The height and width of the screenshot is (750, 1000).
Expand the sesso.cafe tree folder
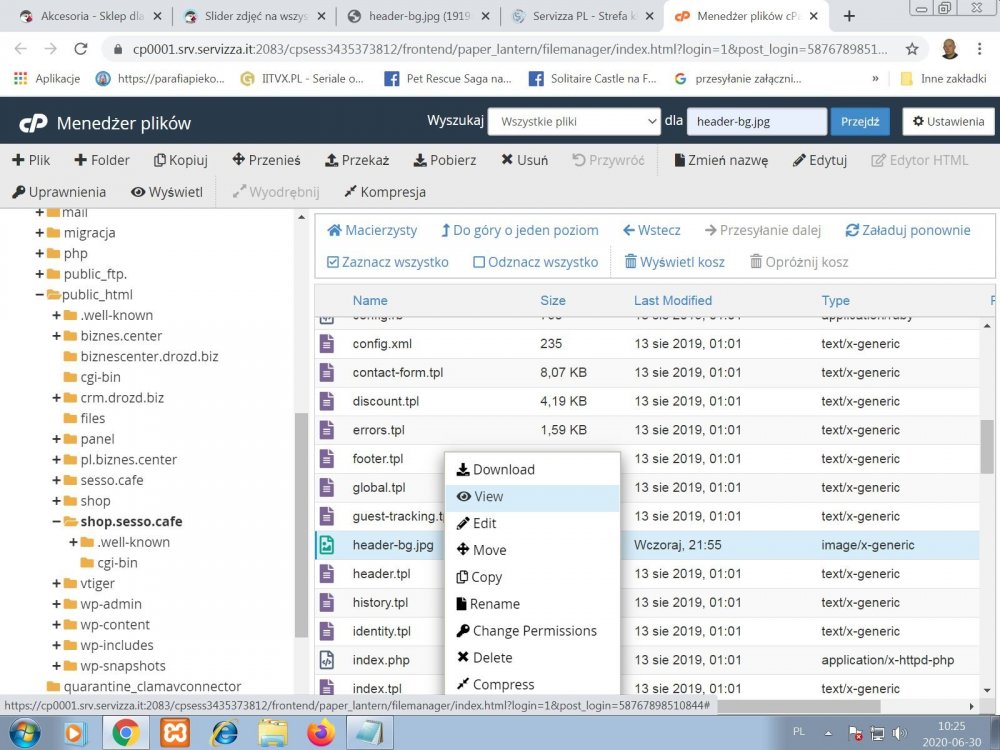pyautogui.click(x=56, y=480)
